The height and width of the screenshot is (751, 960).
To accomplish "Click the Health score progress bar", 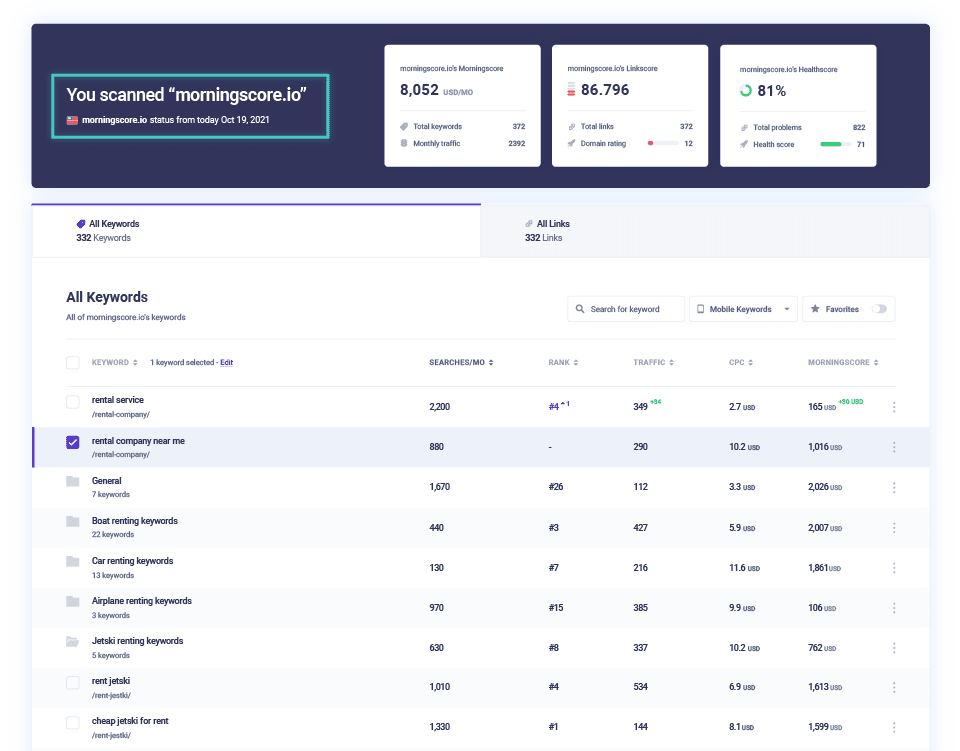I will click(835, 144).
